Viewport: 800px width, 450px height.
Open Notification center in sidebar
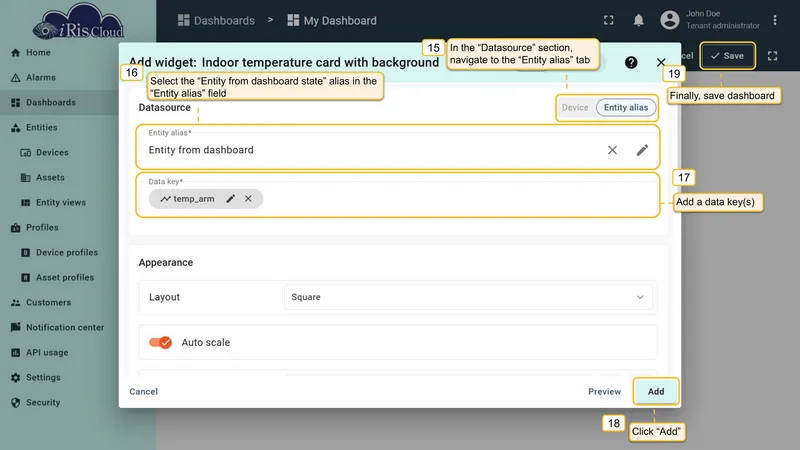click(x=65, y=328)
